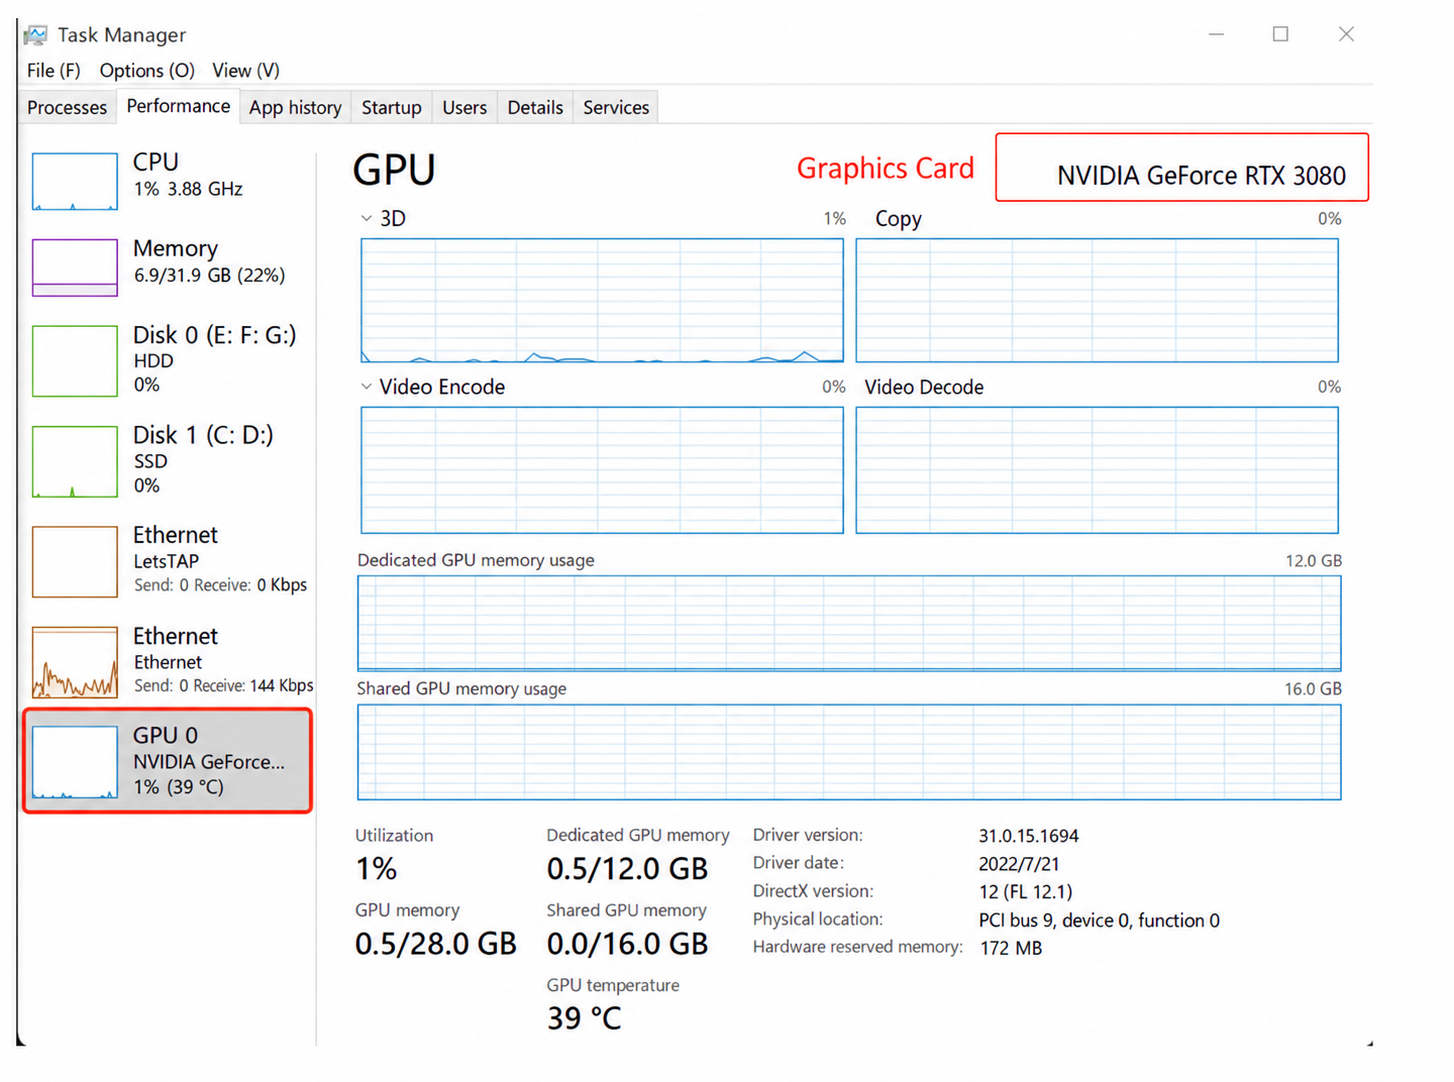Image resolution: width=1454 pixels, height=1082 pixels.
Task: Click the Dedicated GPU memory usage graph
Action: (849, 623)
